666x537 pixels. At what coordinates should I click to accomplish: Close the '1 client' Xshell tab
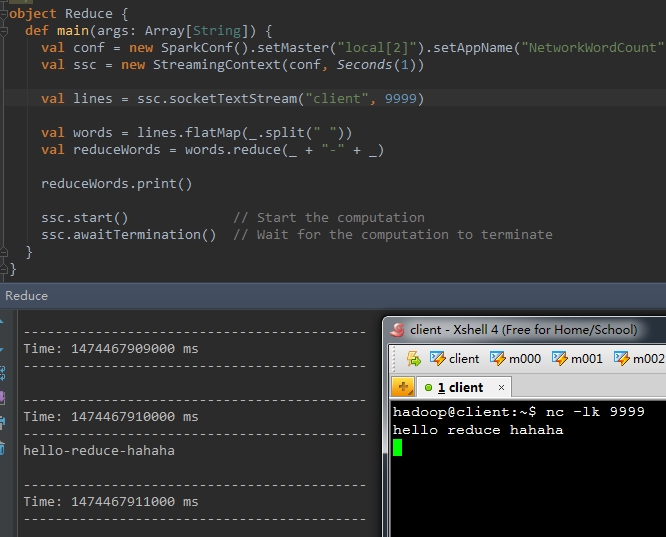[x=501, y=387]
